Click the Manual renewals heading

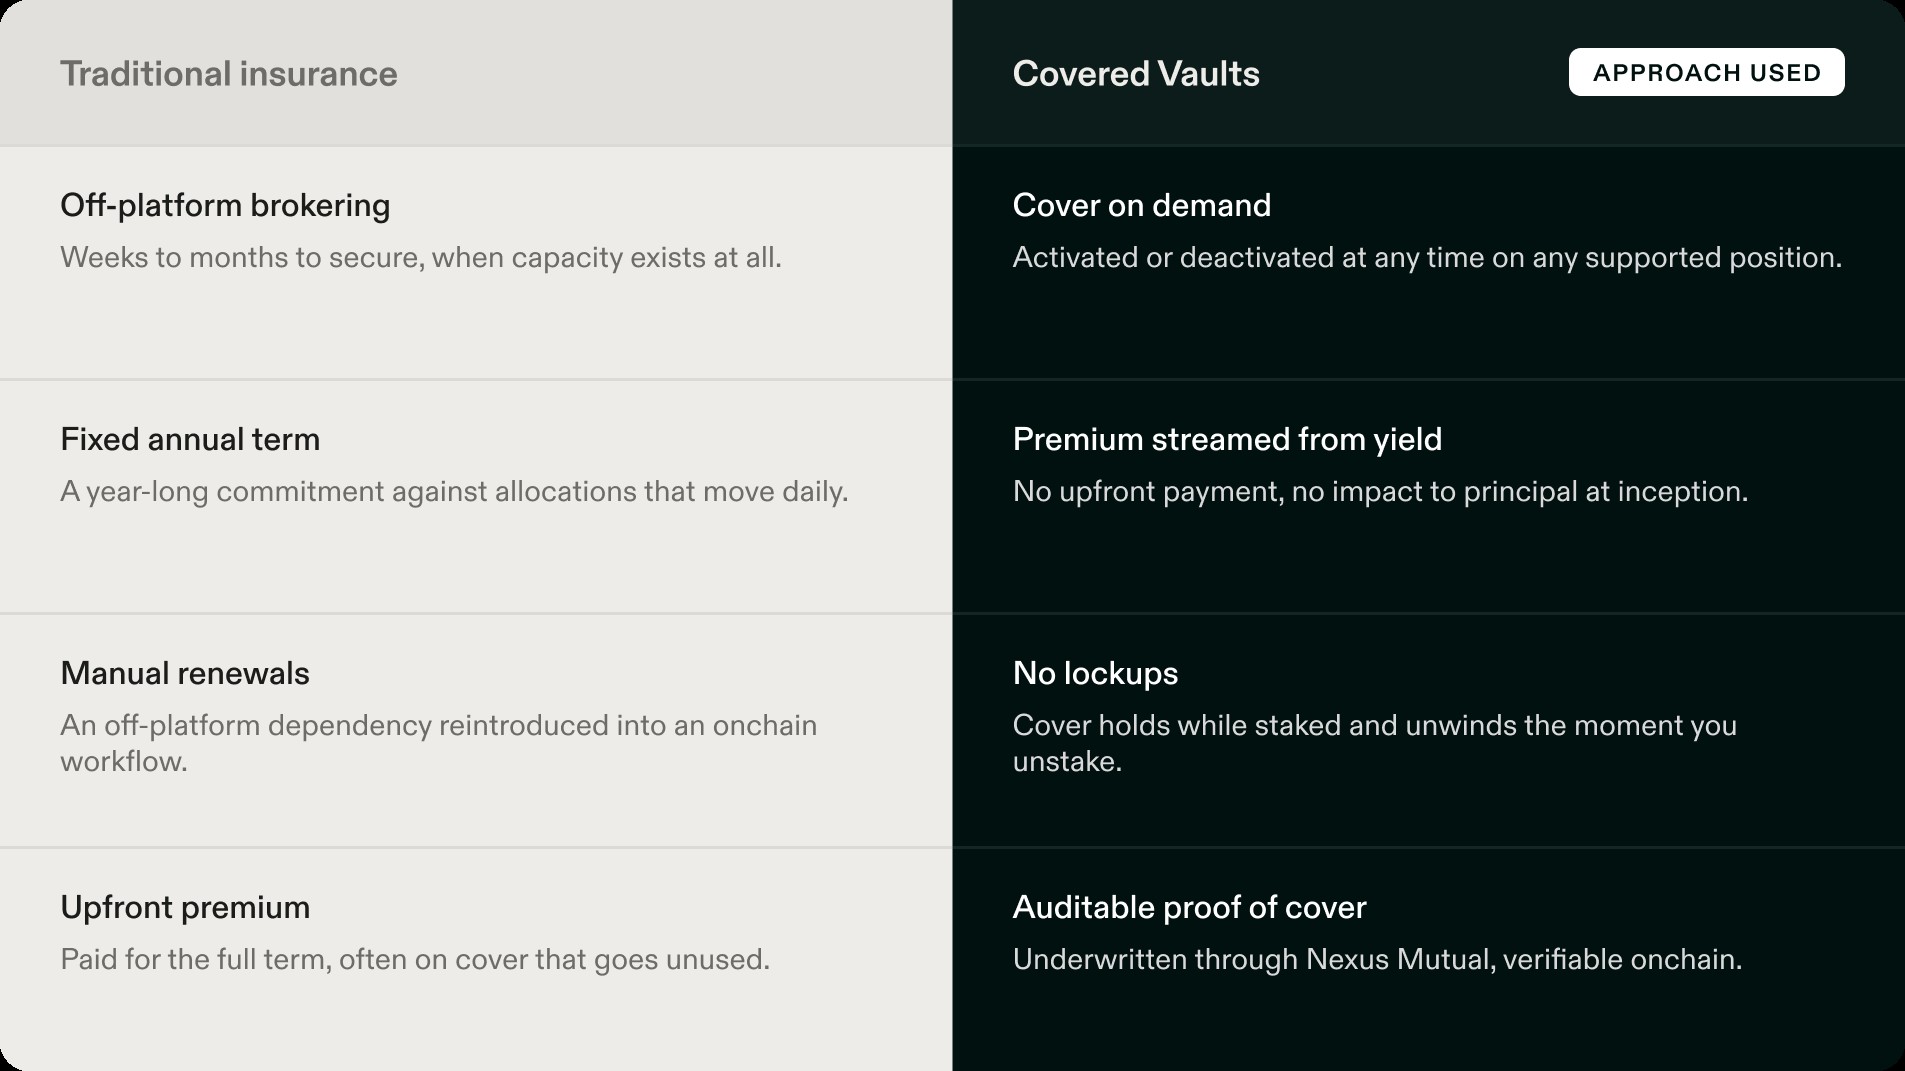185,673
